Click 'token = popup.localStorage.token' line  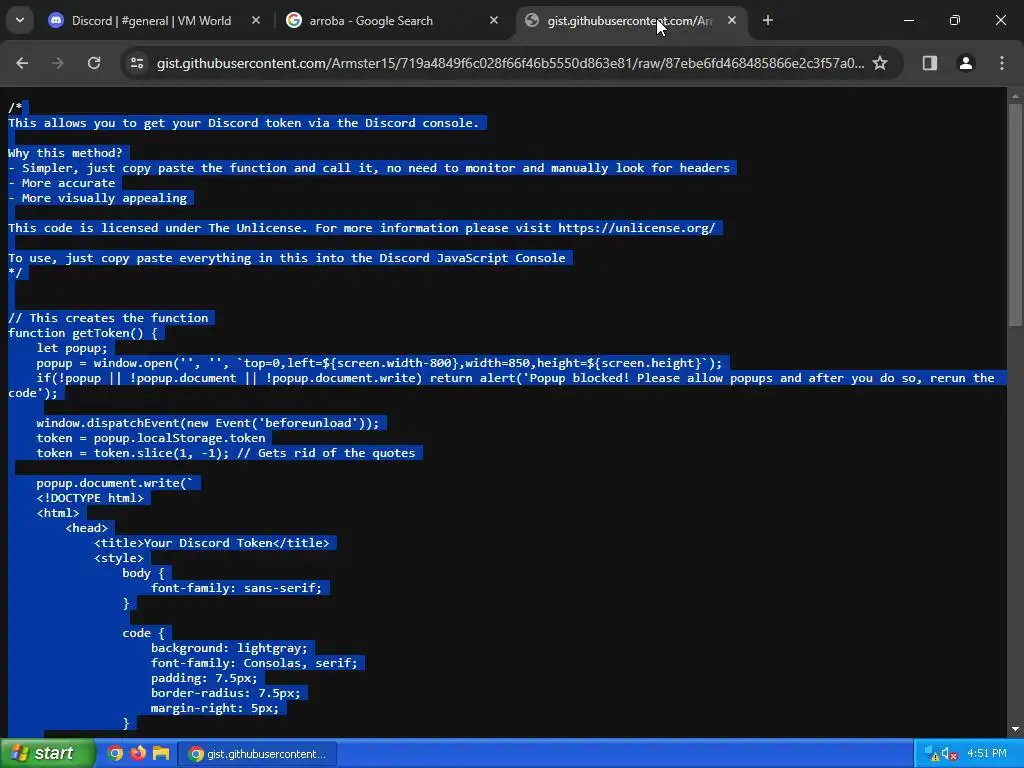click(x=151, y=438)
